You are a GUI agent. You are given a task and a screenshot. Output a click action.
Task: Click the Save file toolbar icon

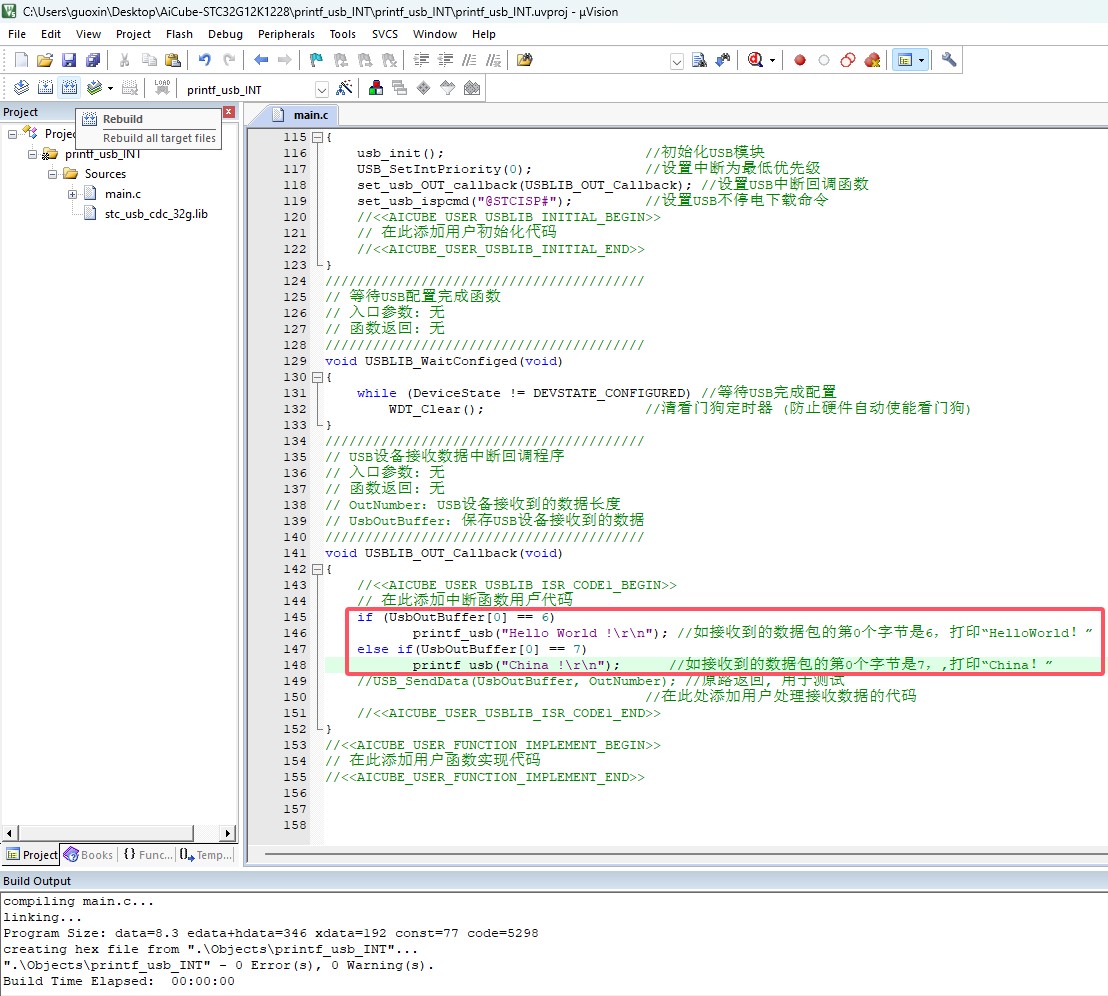click(x=69, y=60)
